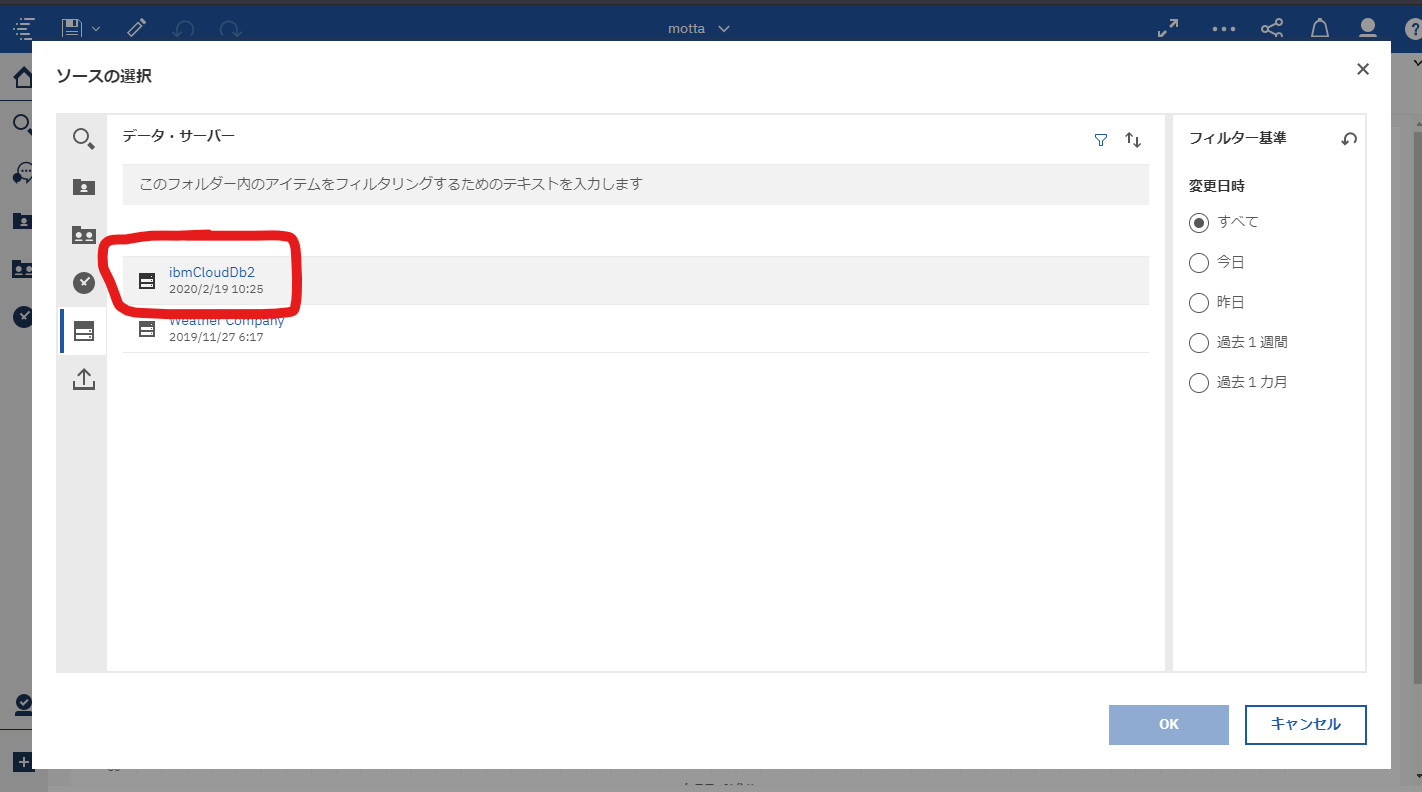
Task: Expand the save options dropdown arrow
Action: [96, 29]
